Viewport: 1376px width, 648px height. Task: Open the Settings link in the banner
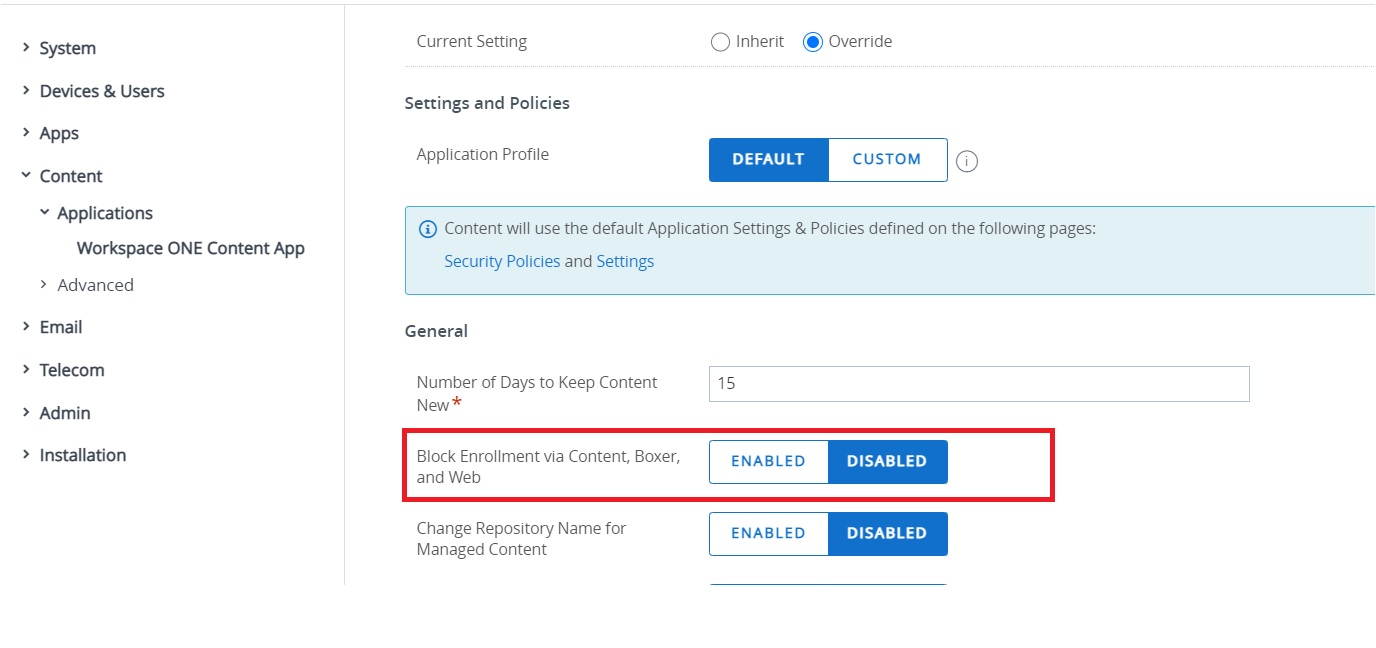pos(625,260)
